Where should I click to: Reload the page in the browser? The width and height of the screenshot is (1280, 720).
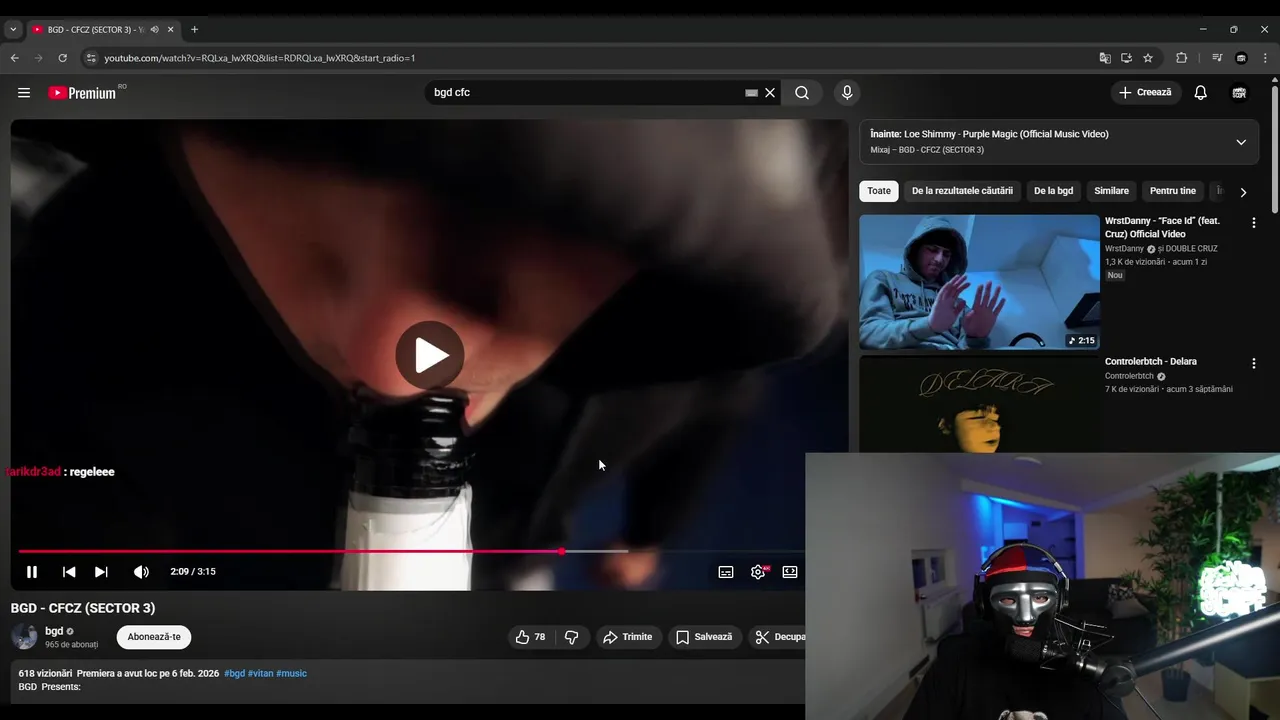pos(62,58)
